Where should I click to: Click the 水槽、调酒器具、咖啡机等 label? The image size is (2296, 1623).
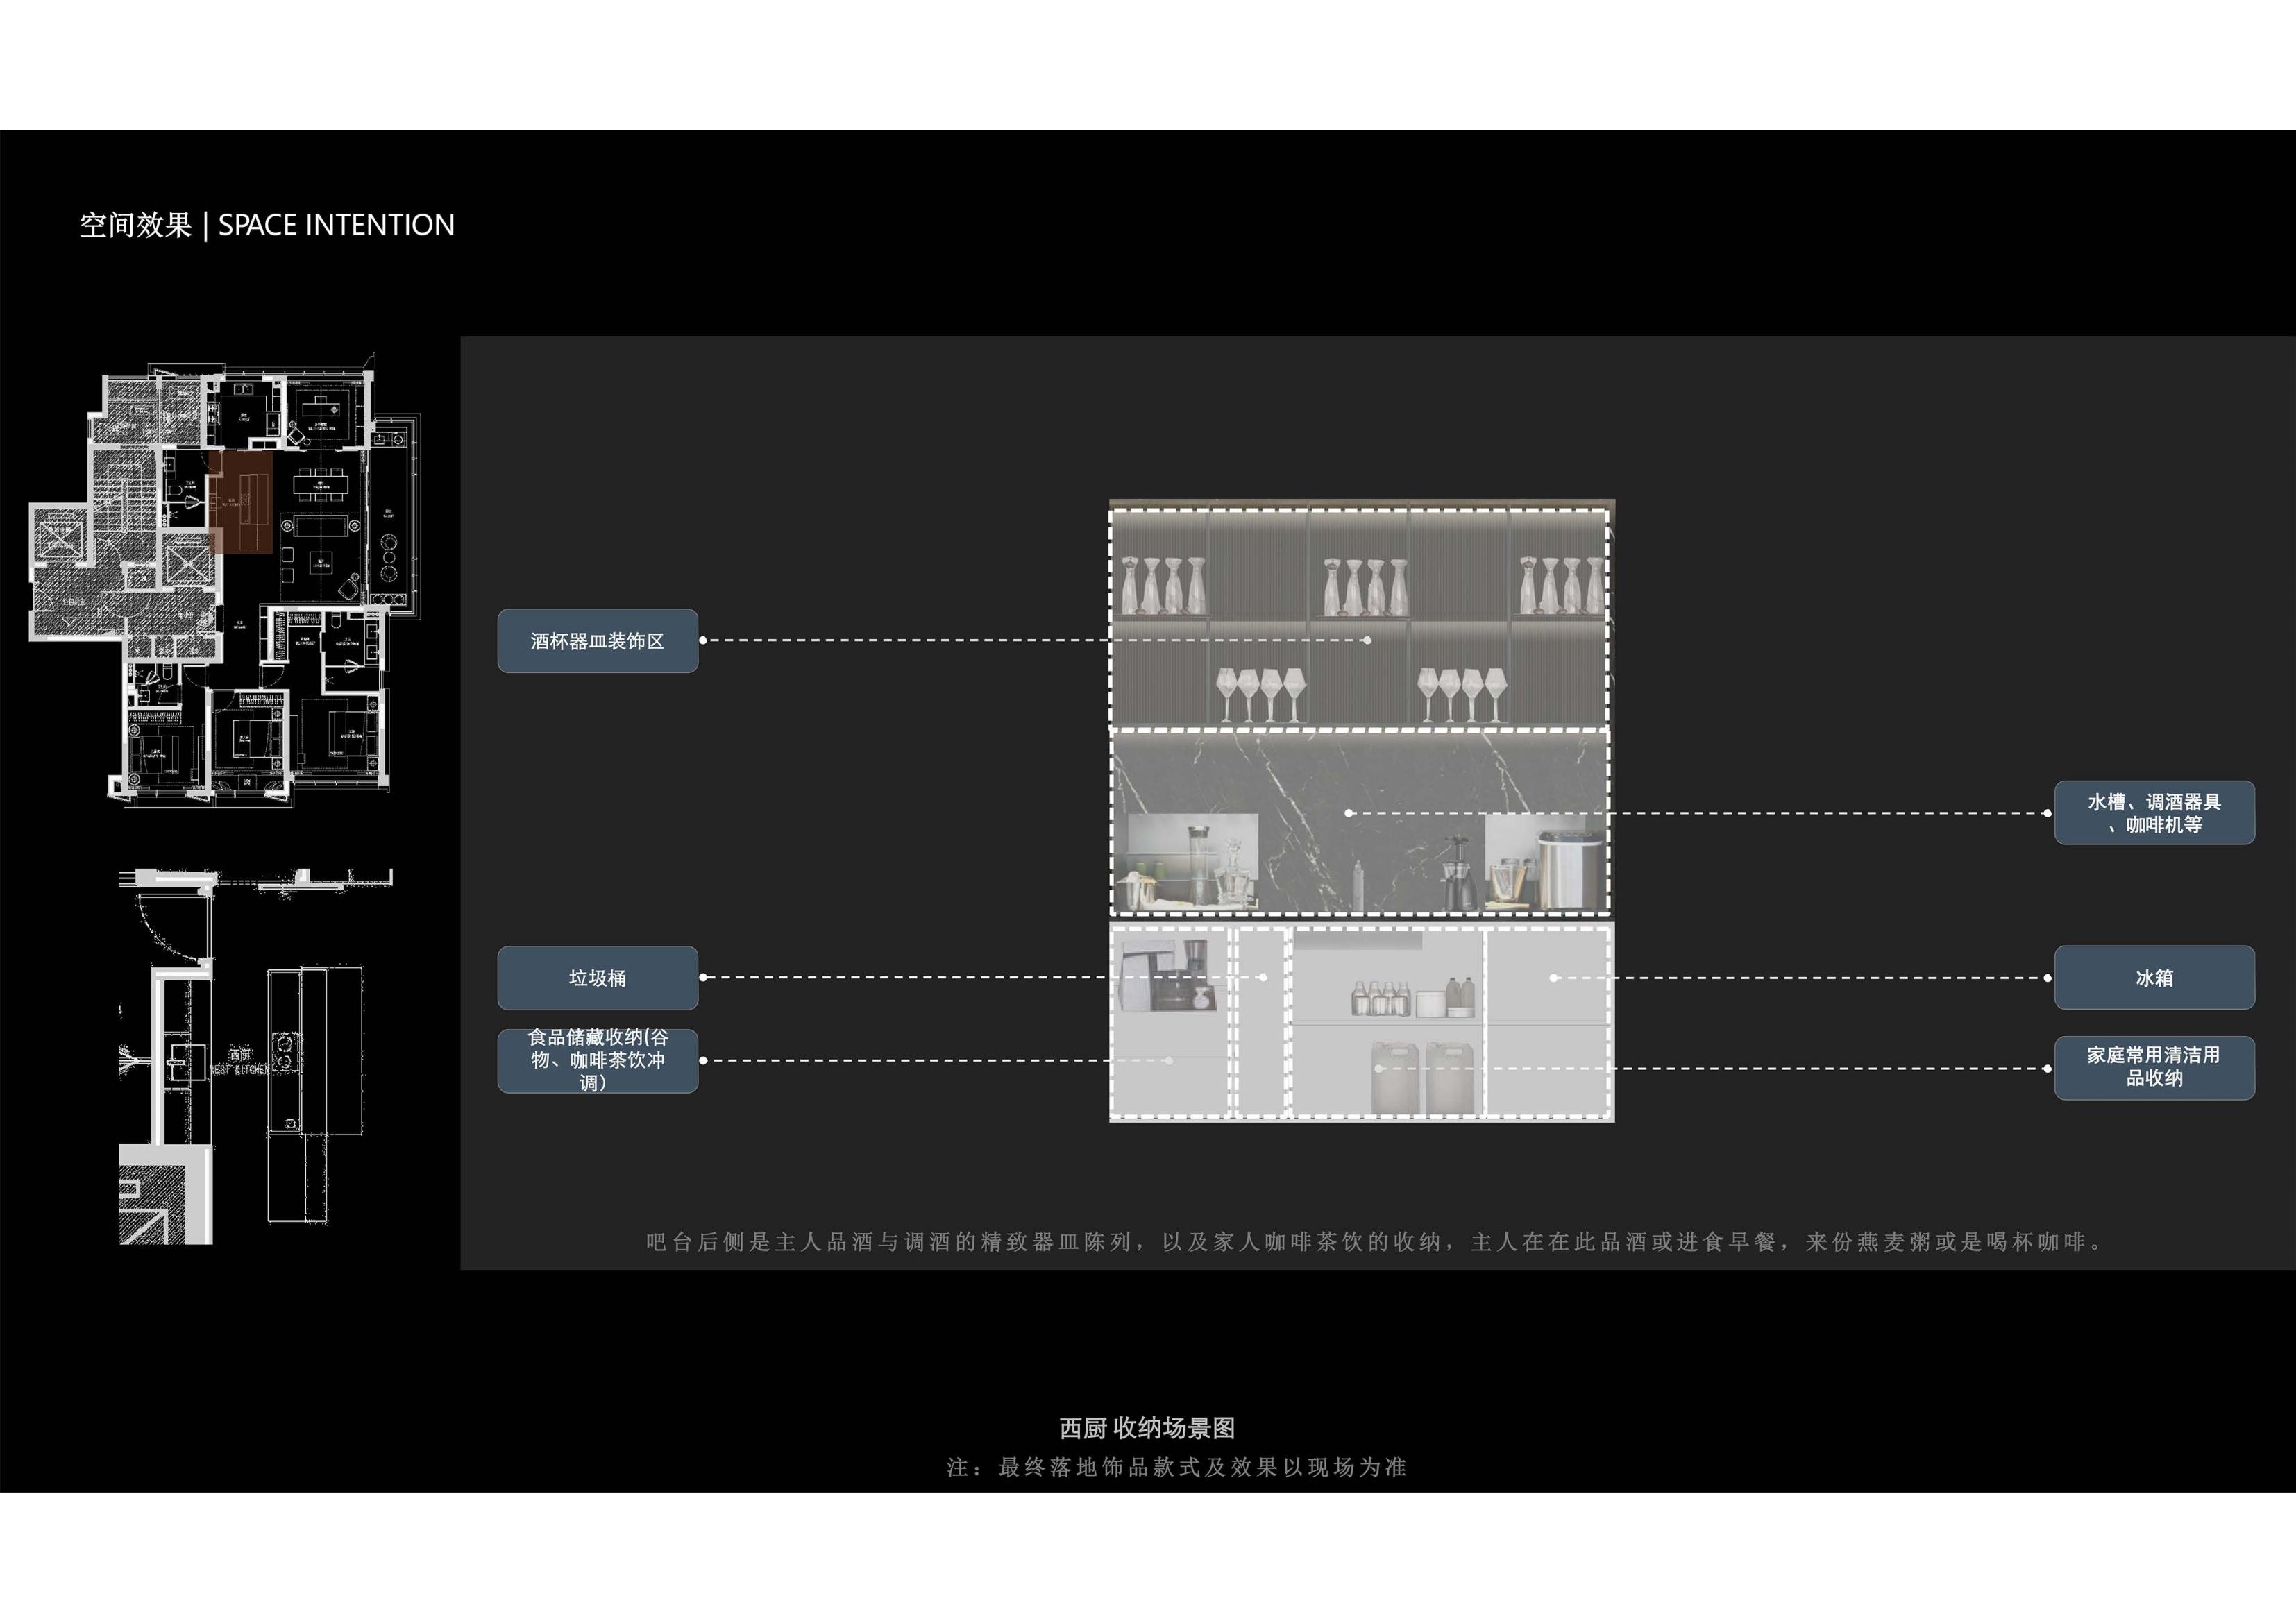point(2154,813)
